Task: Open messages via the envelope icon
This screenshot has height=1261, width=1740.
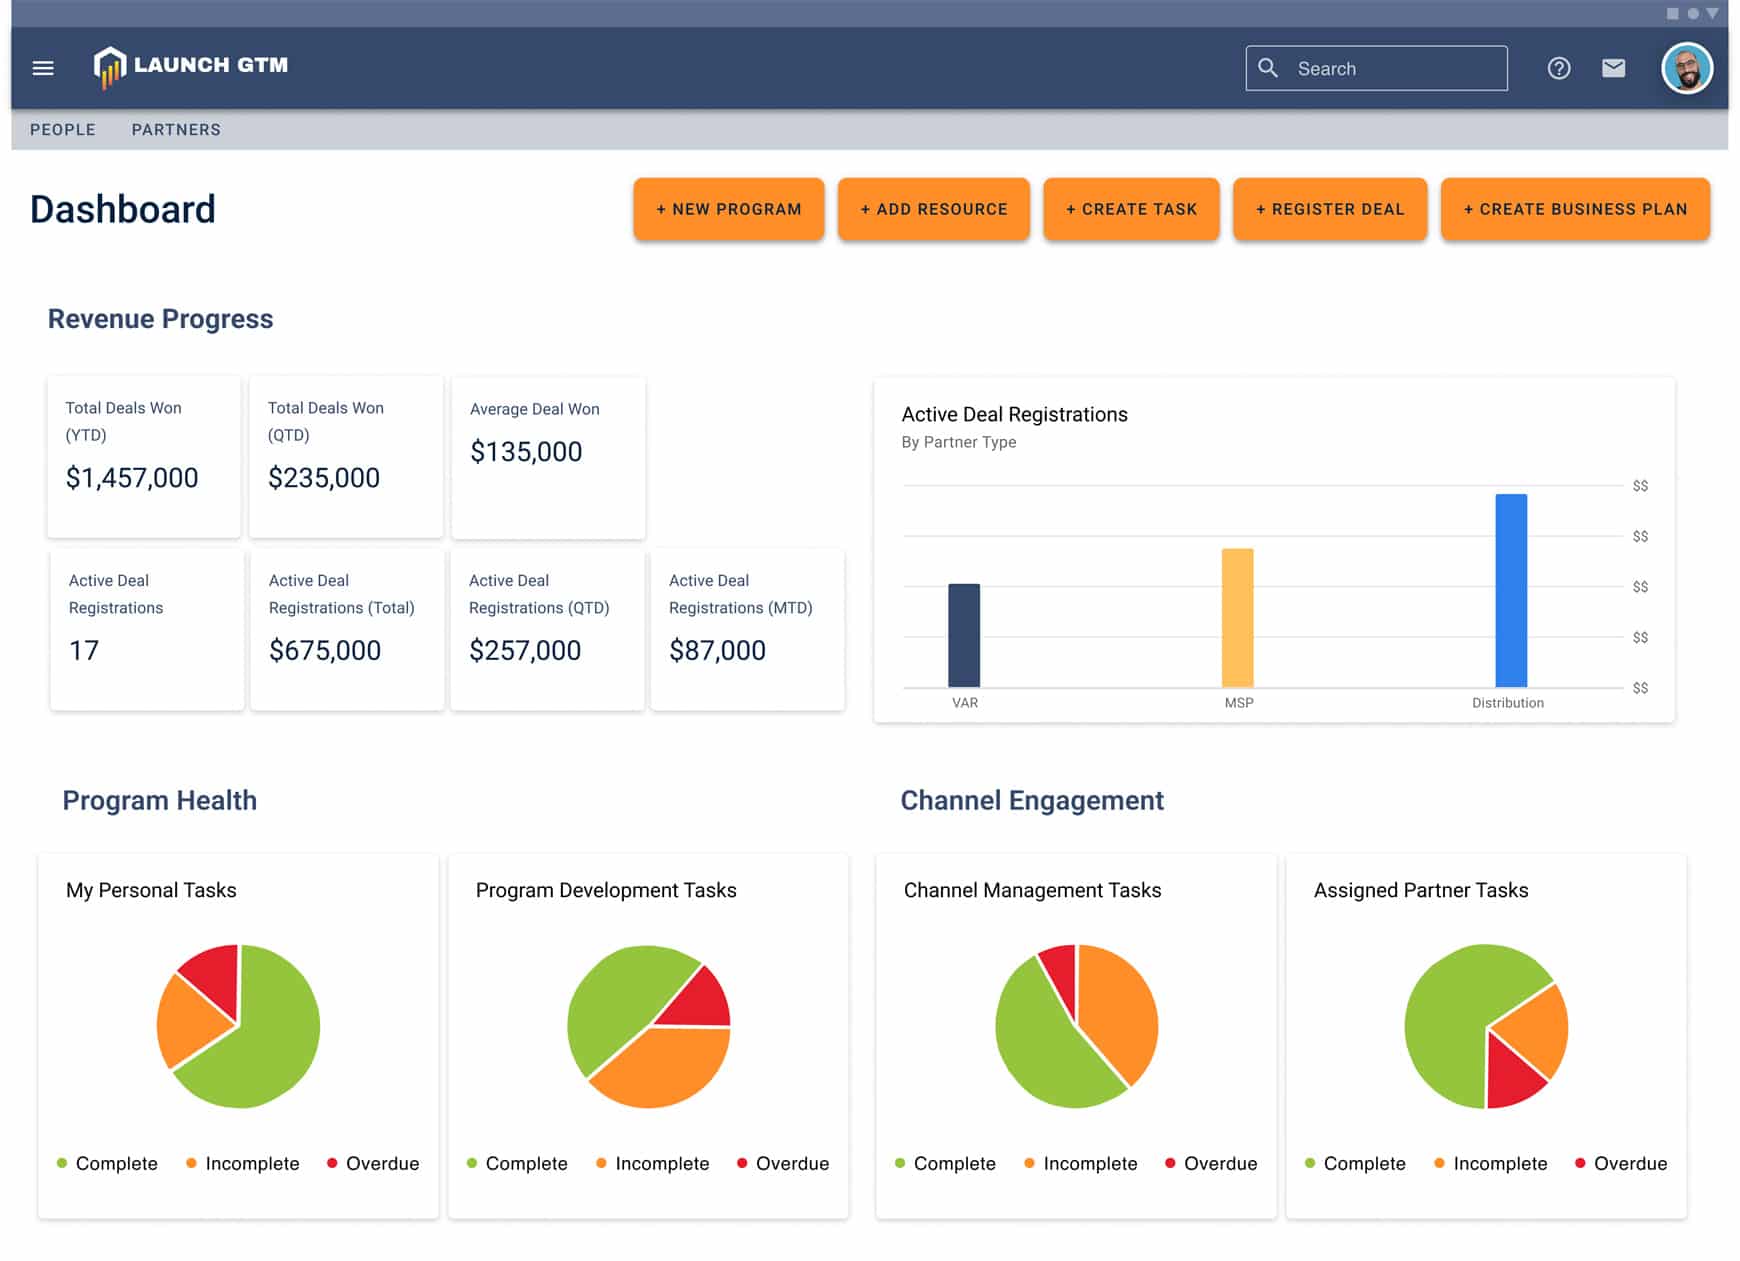Action: 1614,68
